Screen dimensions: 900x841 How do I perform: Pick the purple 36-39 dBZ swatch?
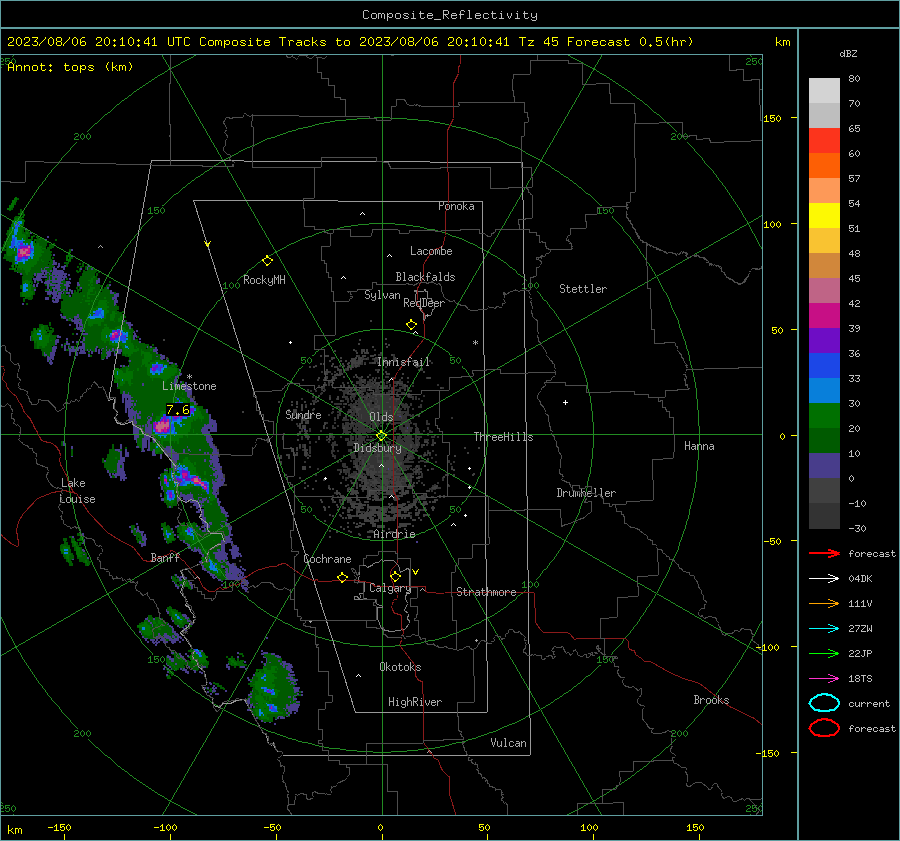[x=824, y=340]
